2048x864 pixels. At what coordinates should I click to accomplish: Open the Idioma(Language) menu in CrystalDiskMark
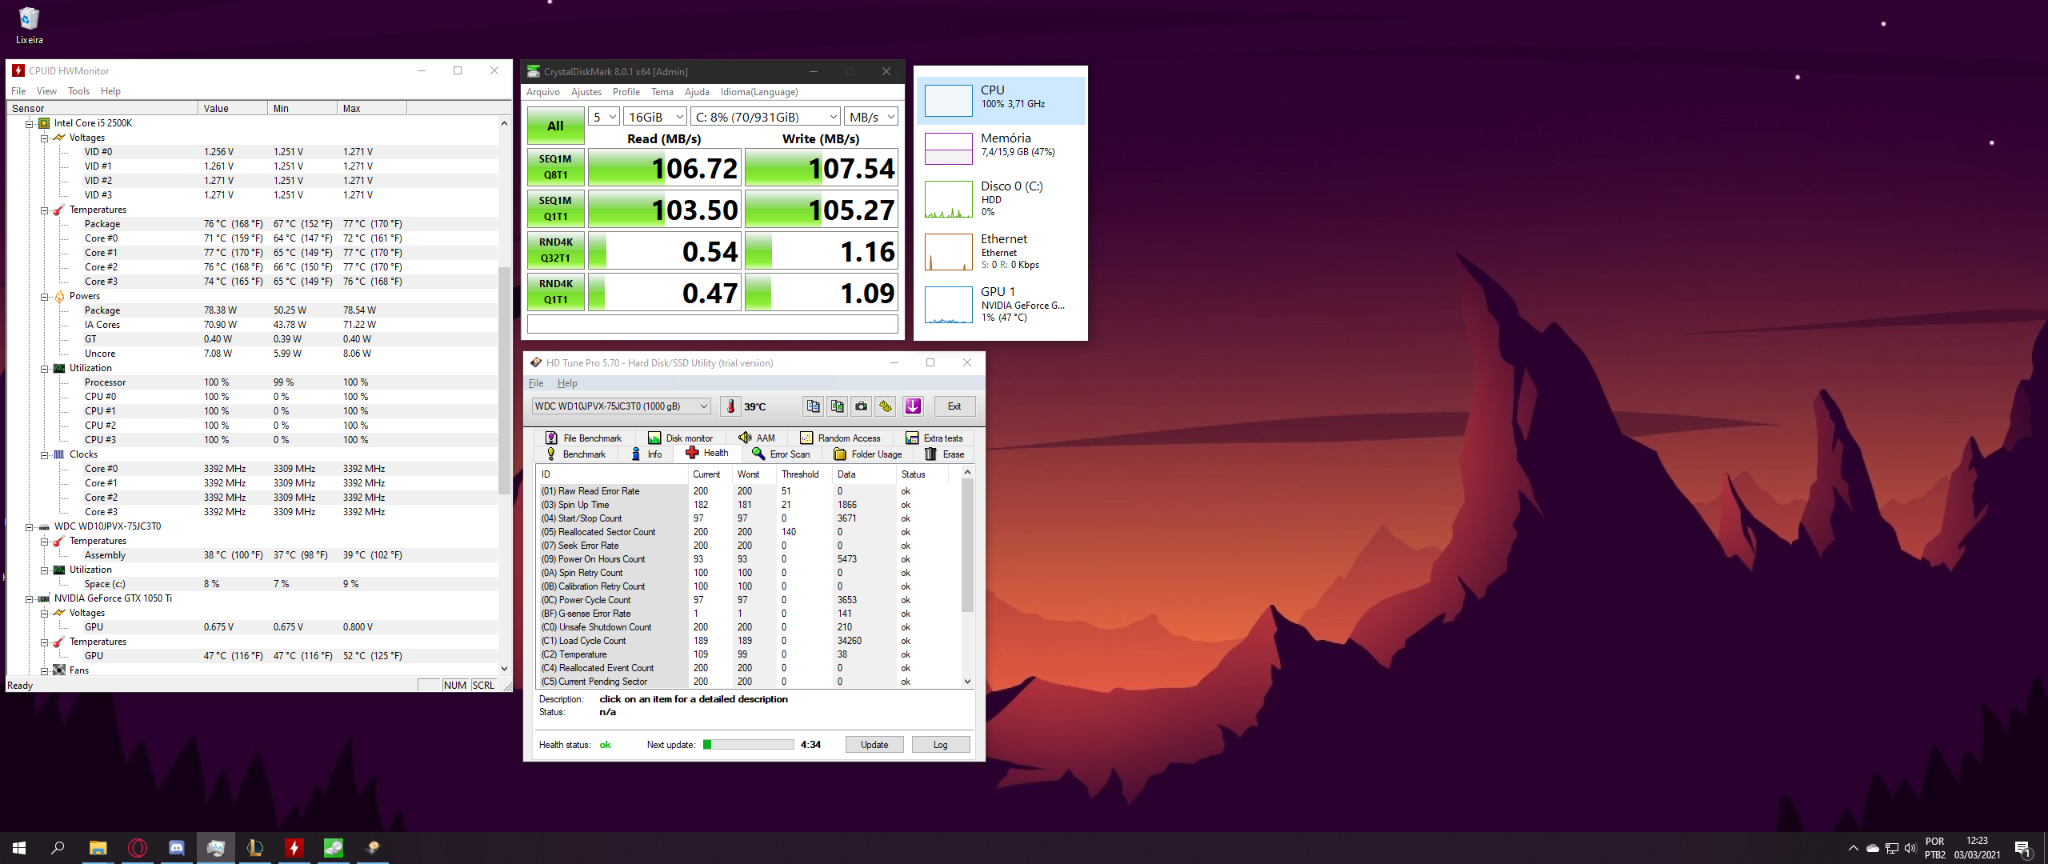click(759, 92)
